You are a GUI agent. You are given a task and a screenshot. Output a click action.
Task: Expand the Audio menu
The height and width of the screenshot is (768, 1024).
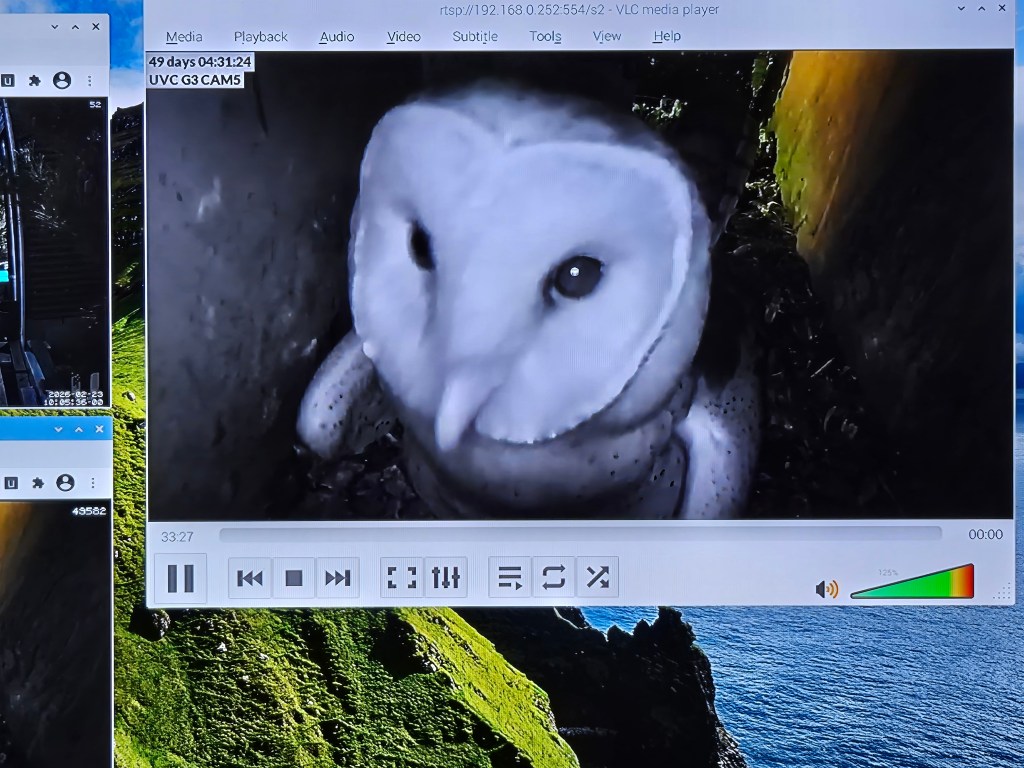coord(337,37)
